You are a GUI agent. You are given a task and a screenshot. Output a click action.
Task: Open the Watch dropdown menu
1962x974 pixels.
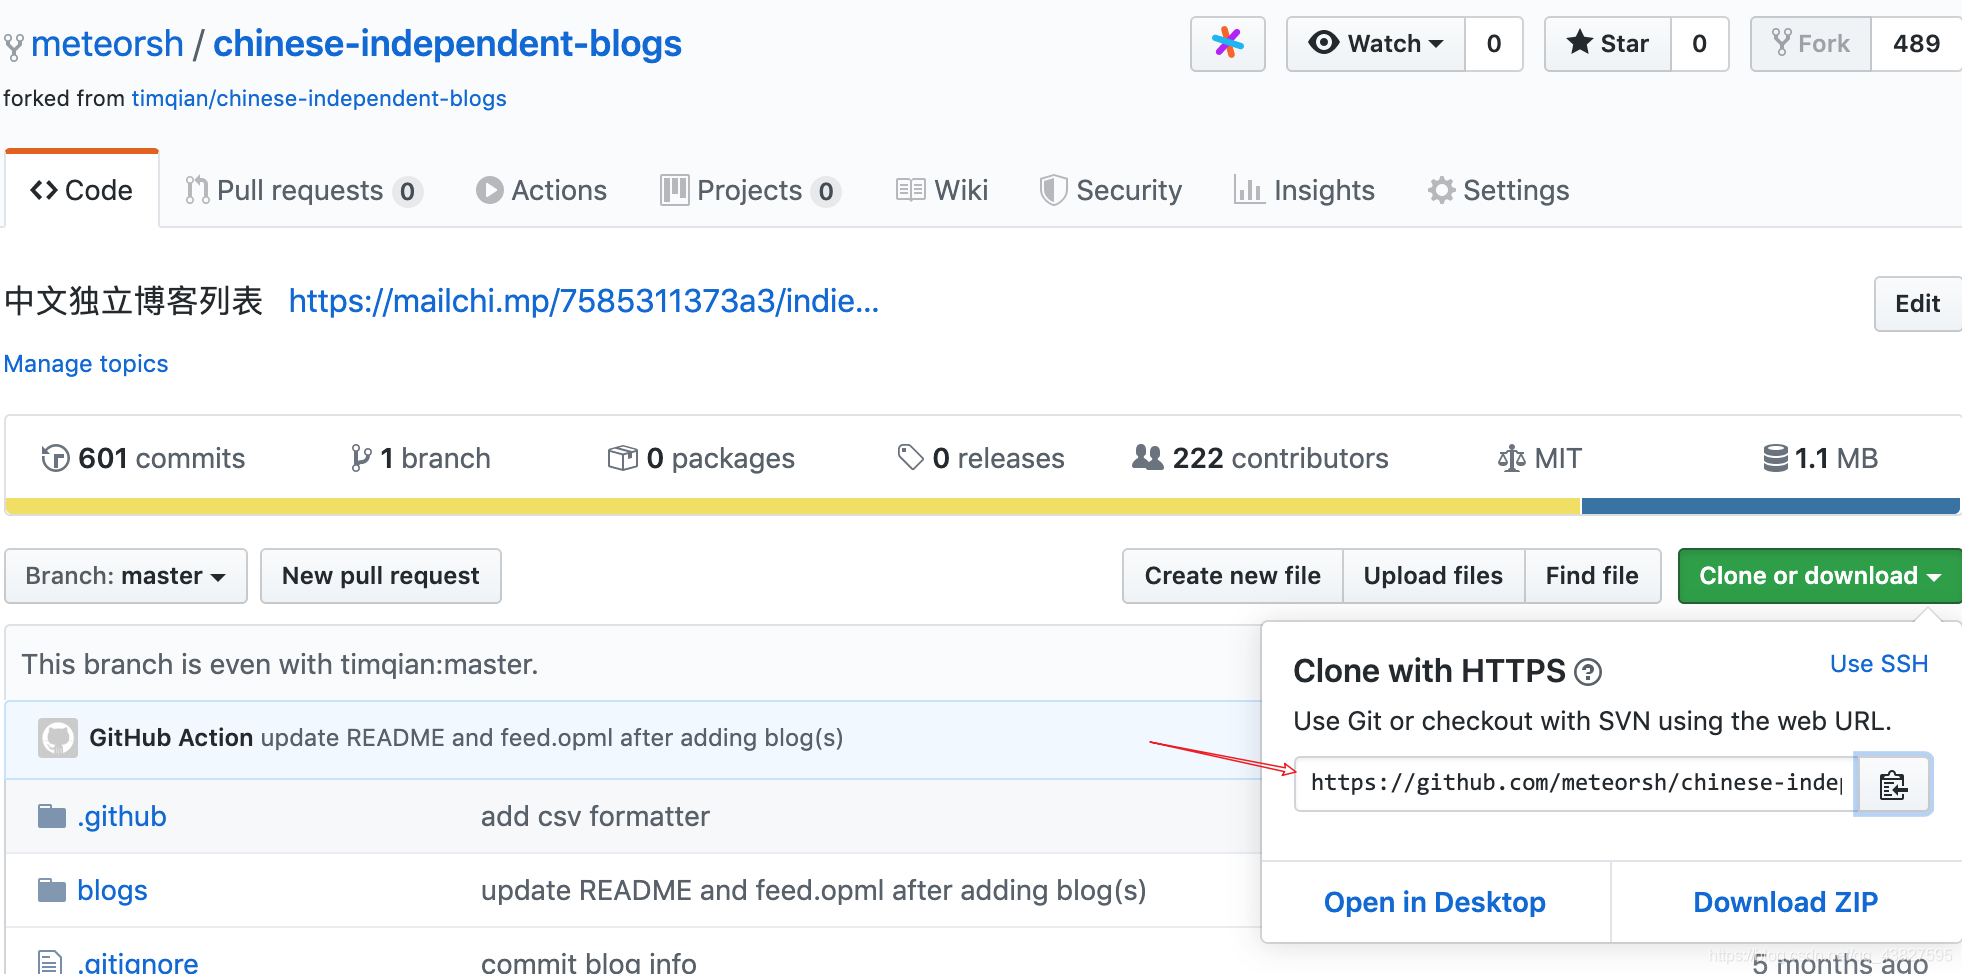tap(1376, 43)
